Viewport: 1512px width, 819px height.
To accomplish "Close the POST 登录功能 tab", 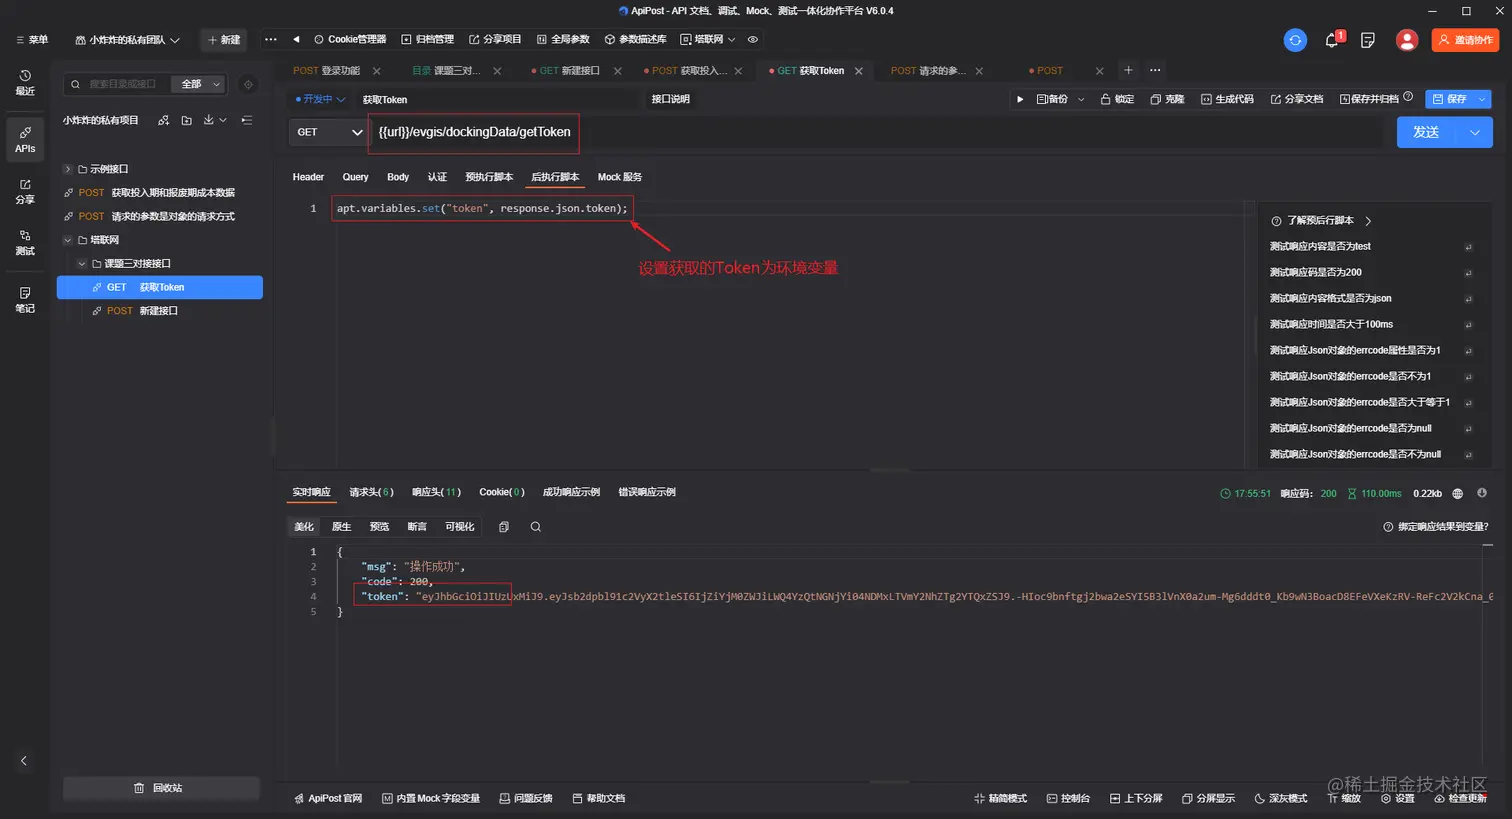I will point(377,71).
